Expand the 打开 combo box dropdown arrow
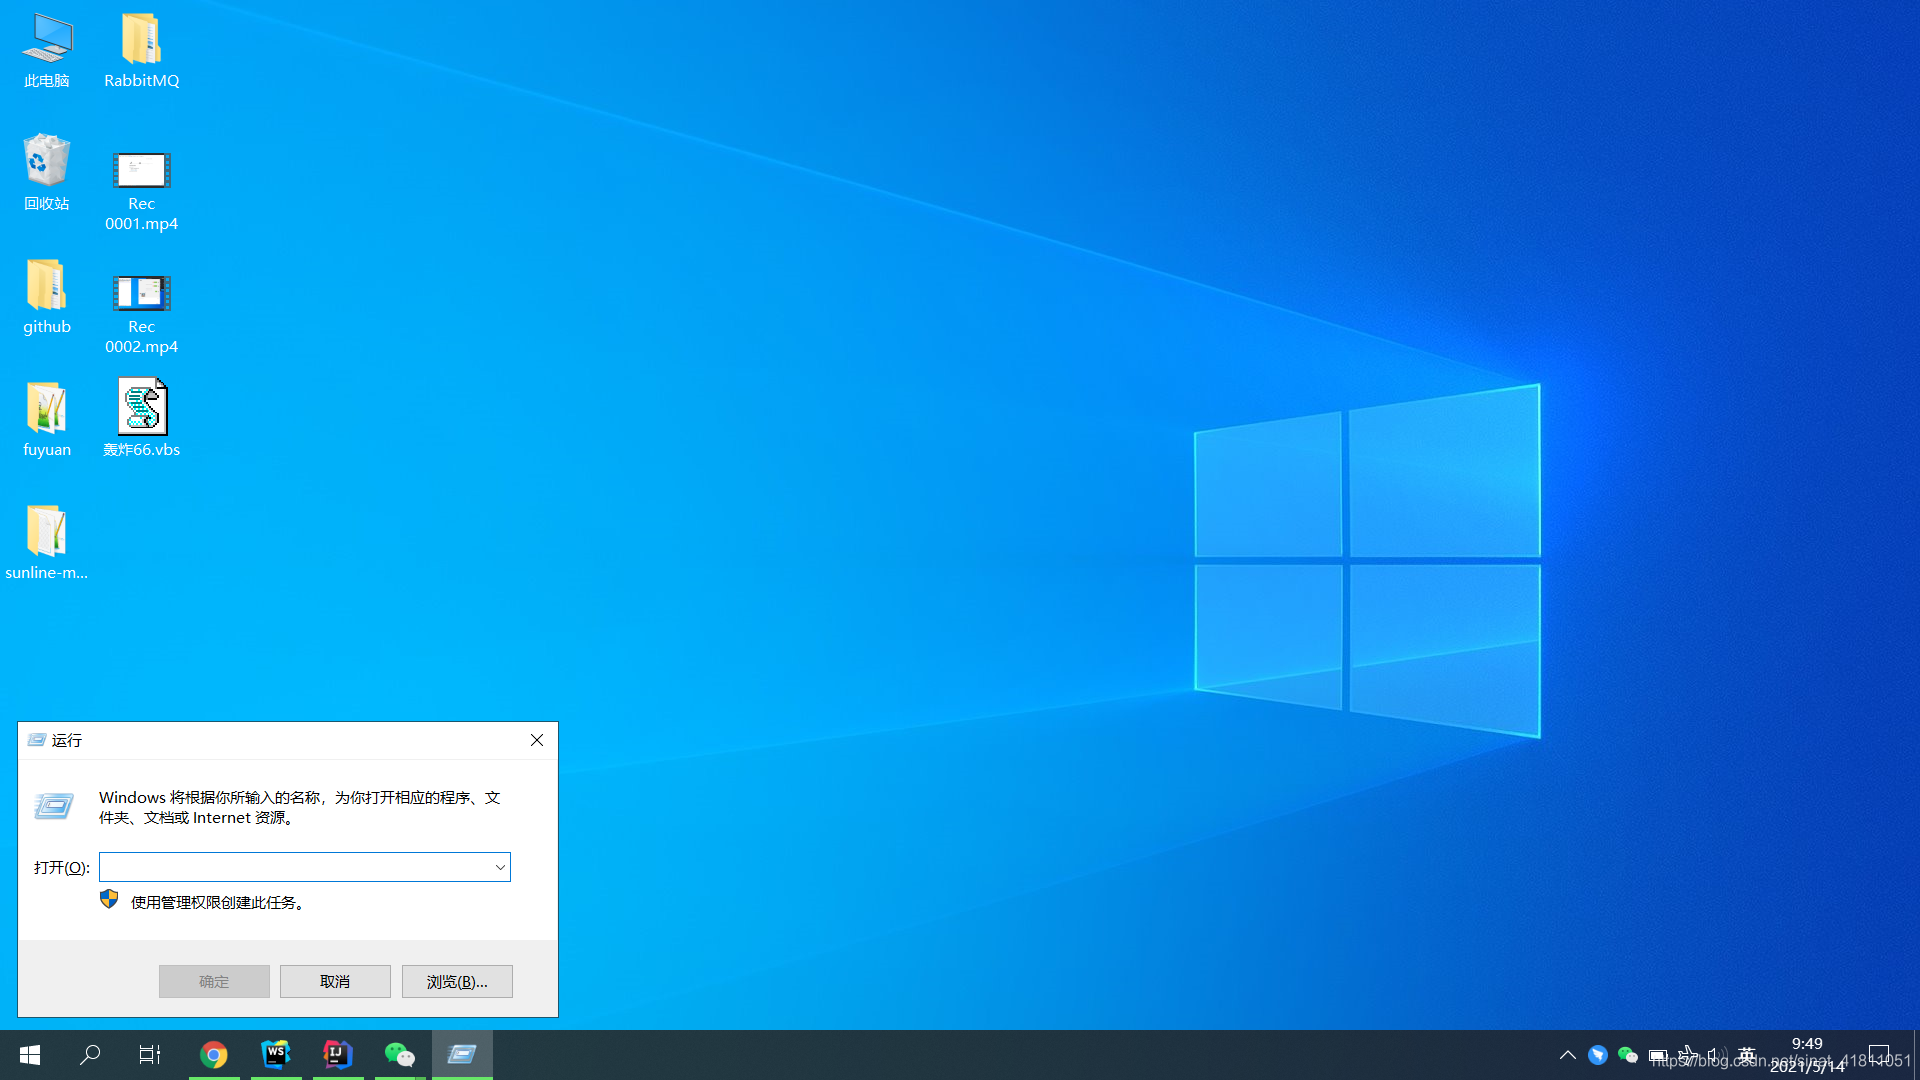This screenshot has width=1920, height=1080. click(500, 867)
